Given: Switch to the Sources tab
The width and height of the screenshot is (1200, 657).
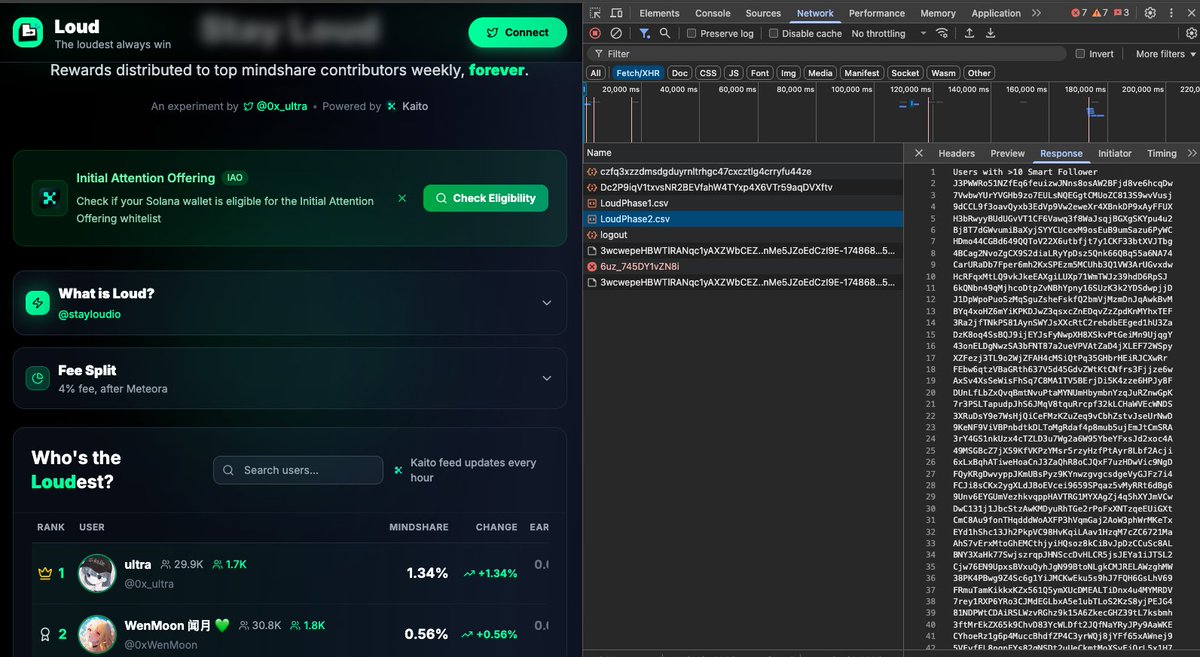Looking at the screenshot, I should (x=763, y=13).
